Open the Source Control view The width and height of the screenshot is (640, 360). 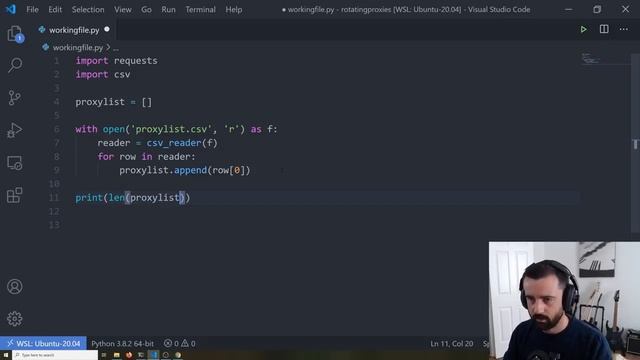tap(14, 98)
